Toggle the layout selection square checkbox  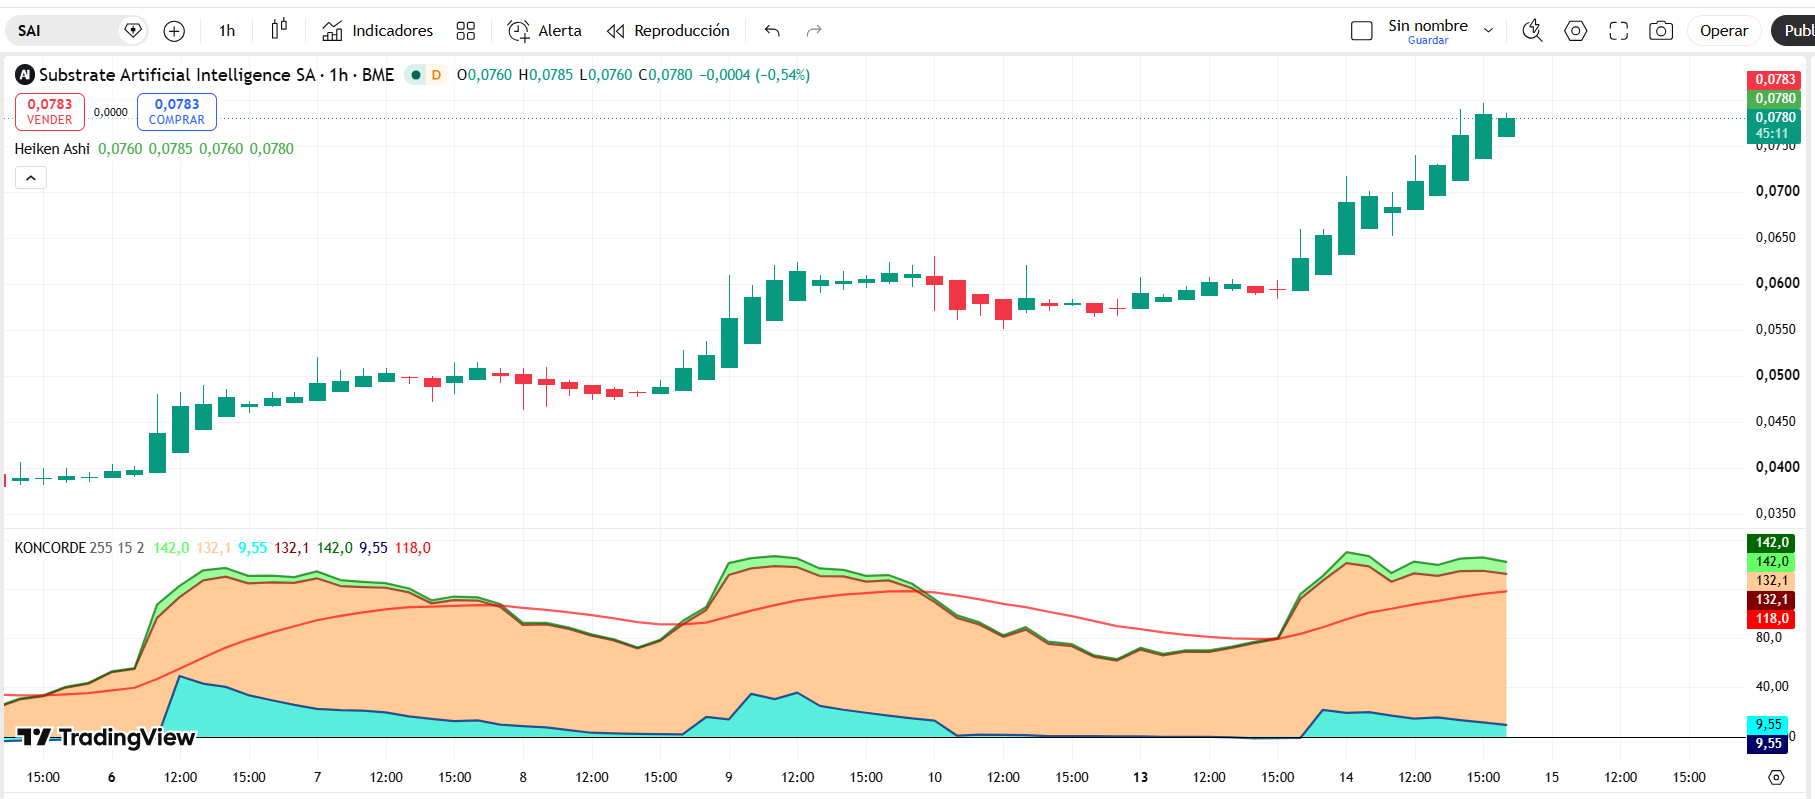(x=1362, y=31)
